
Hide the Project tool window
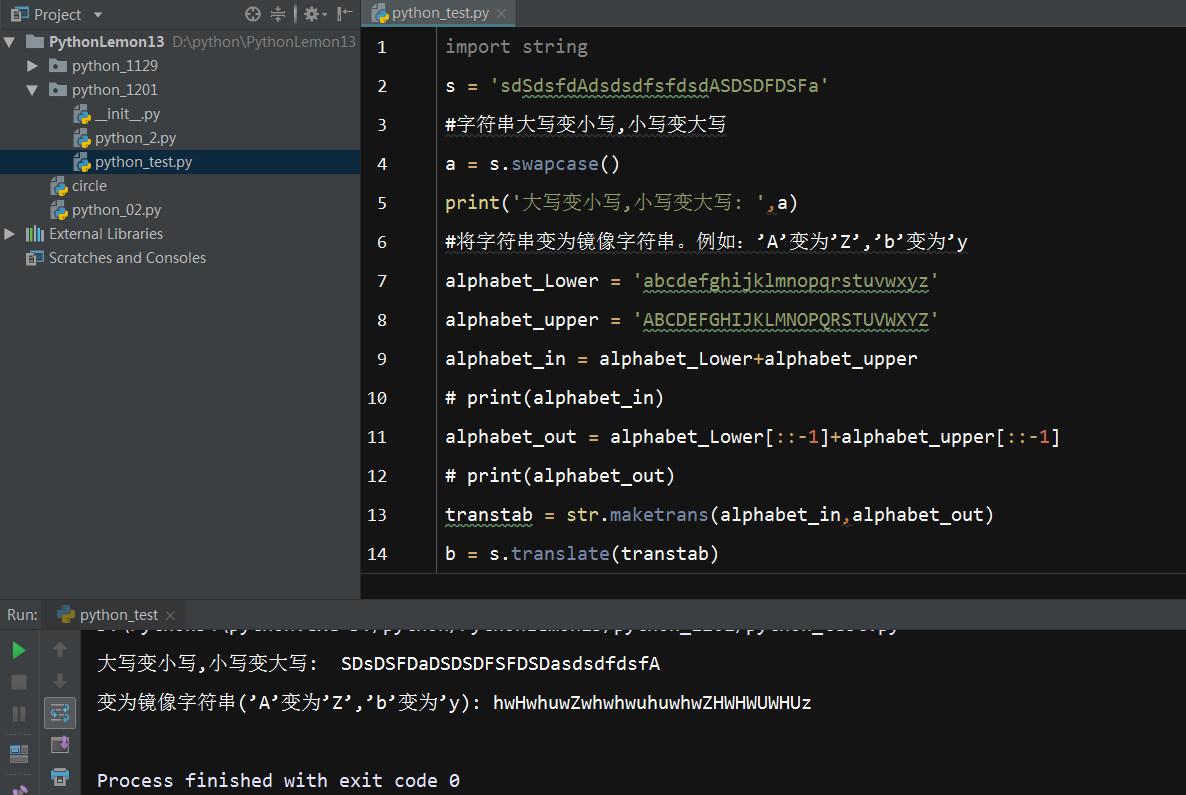coord(345,14)
